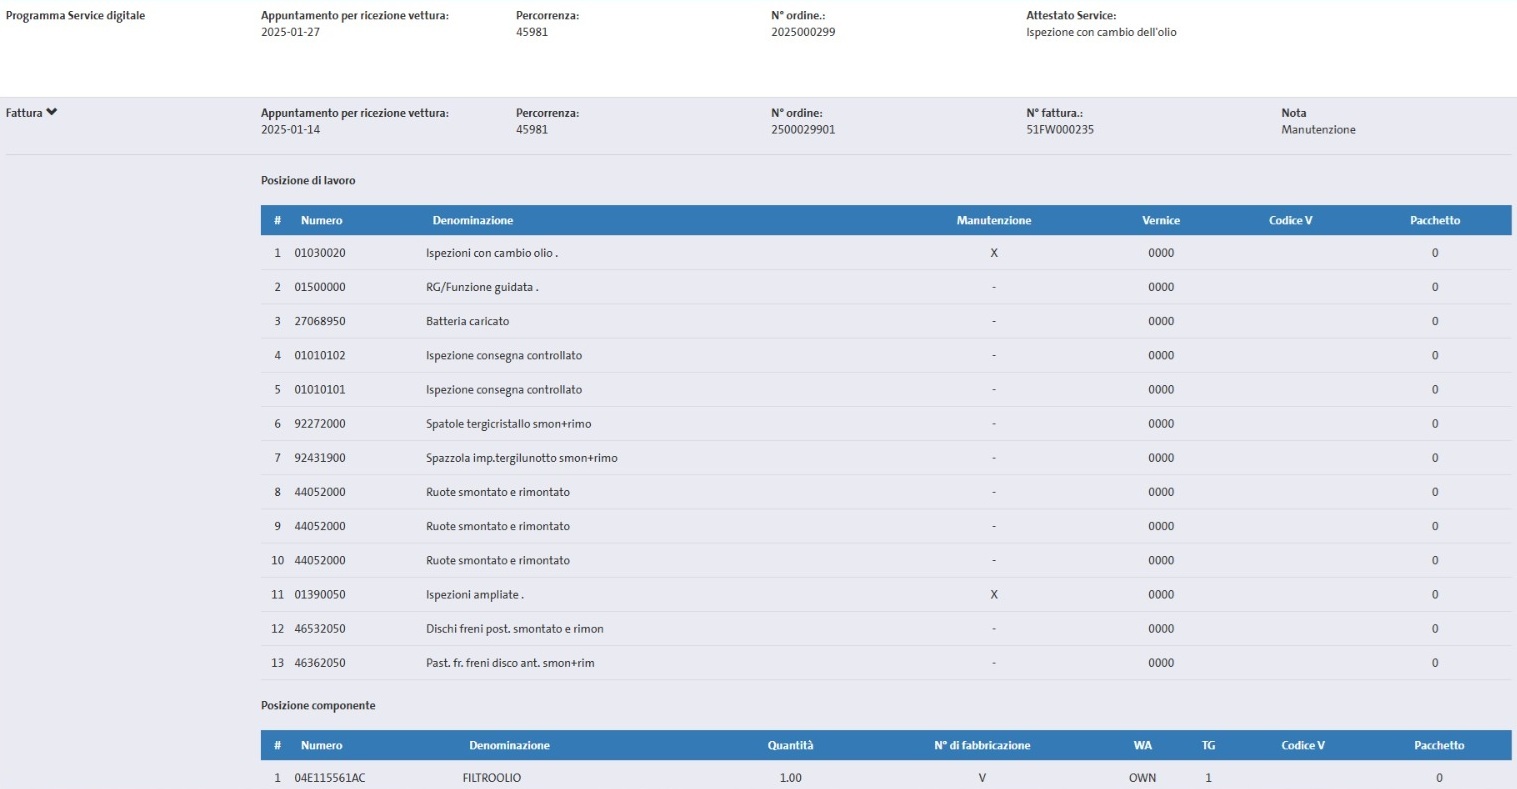Screen dimensions: 1517x789
Task: Click the N° di fabbricazione header
Action: tap(981, 746)
